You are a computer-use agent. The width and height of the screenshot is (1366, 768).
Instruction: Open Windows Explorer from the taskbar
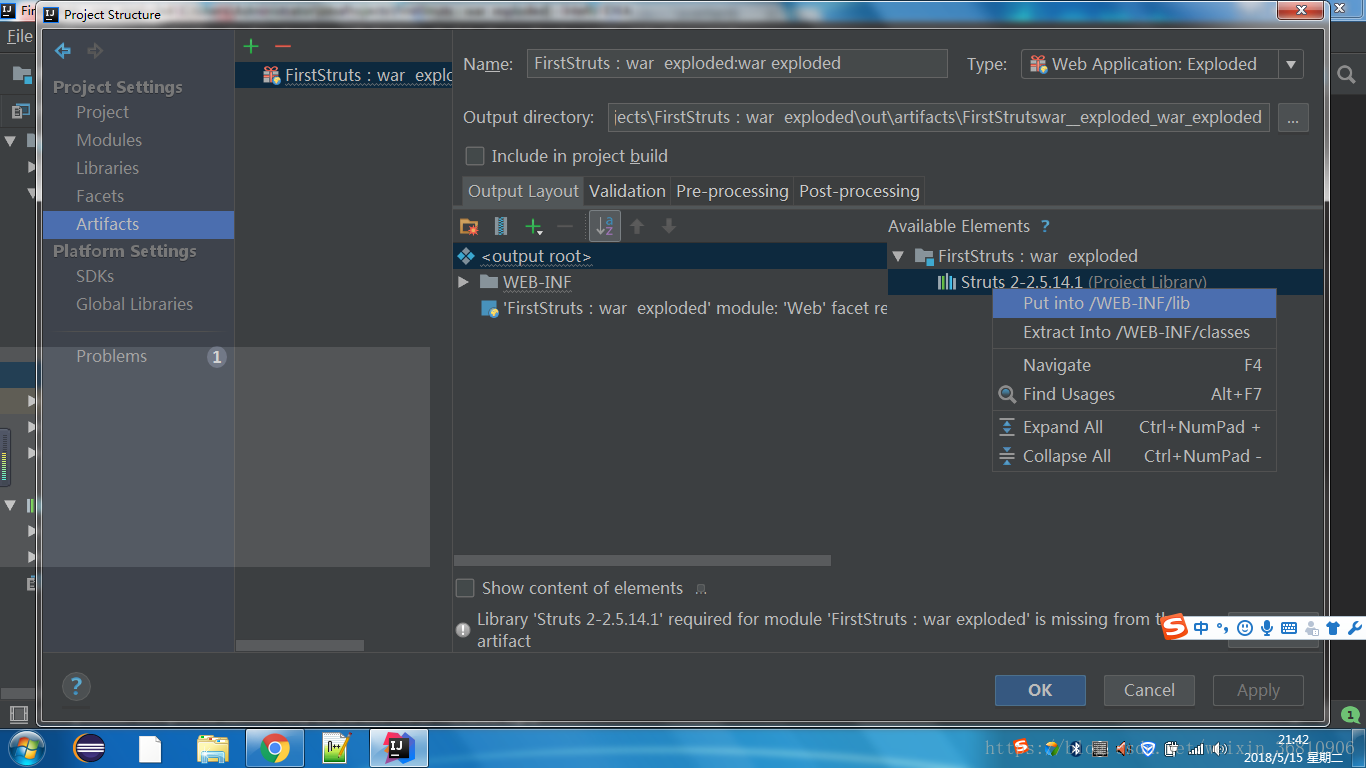pos(213,748)
